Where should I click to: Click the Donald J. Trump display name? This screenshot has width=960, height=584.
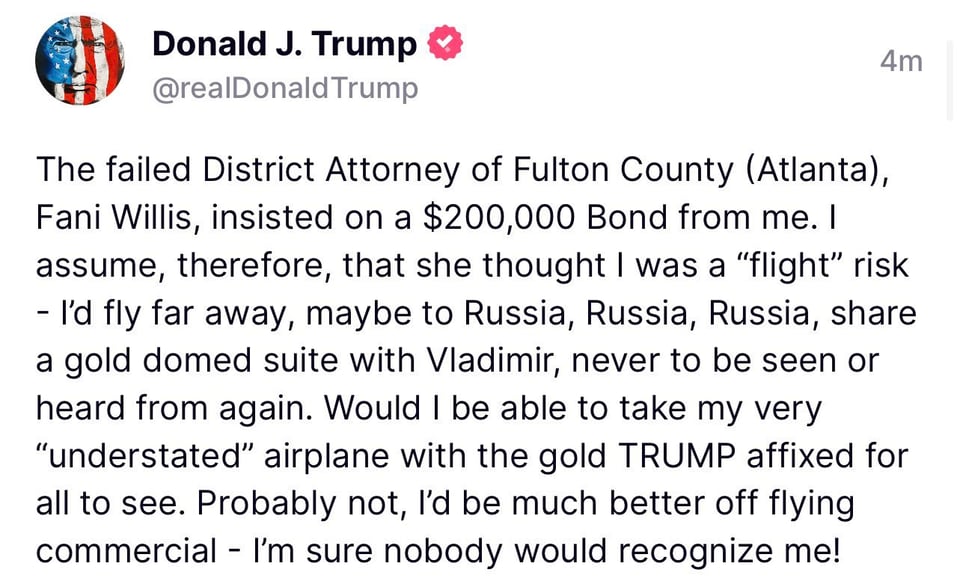[284, 43]
